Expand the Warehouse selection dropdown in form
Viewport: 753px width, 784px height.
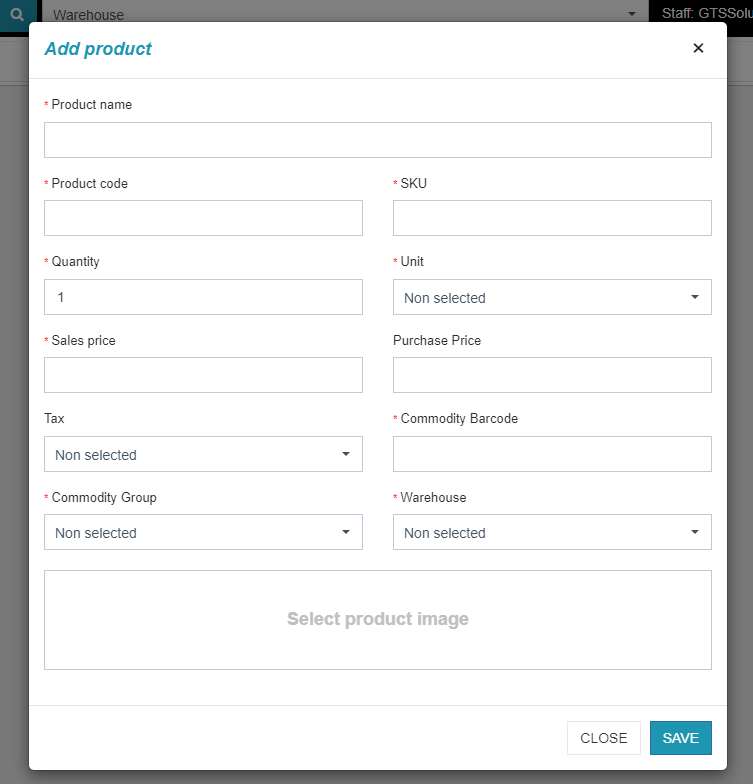[552, 532]
